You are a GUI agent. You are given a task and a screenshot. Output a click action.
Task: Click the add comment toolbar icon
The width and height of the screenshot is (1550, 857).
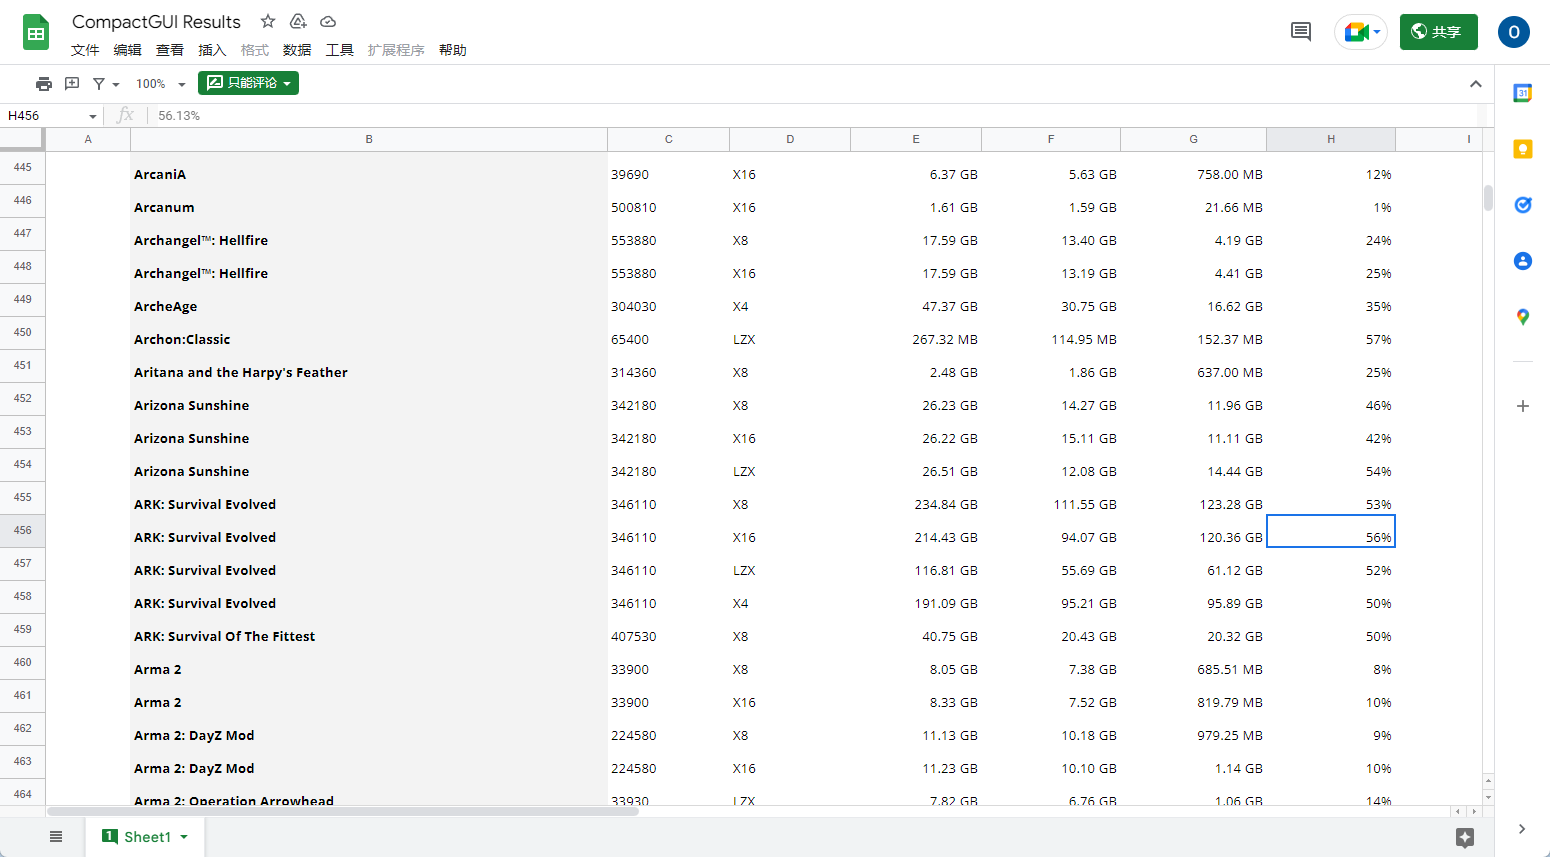click(x=72, y=84)
